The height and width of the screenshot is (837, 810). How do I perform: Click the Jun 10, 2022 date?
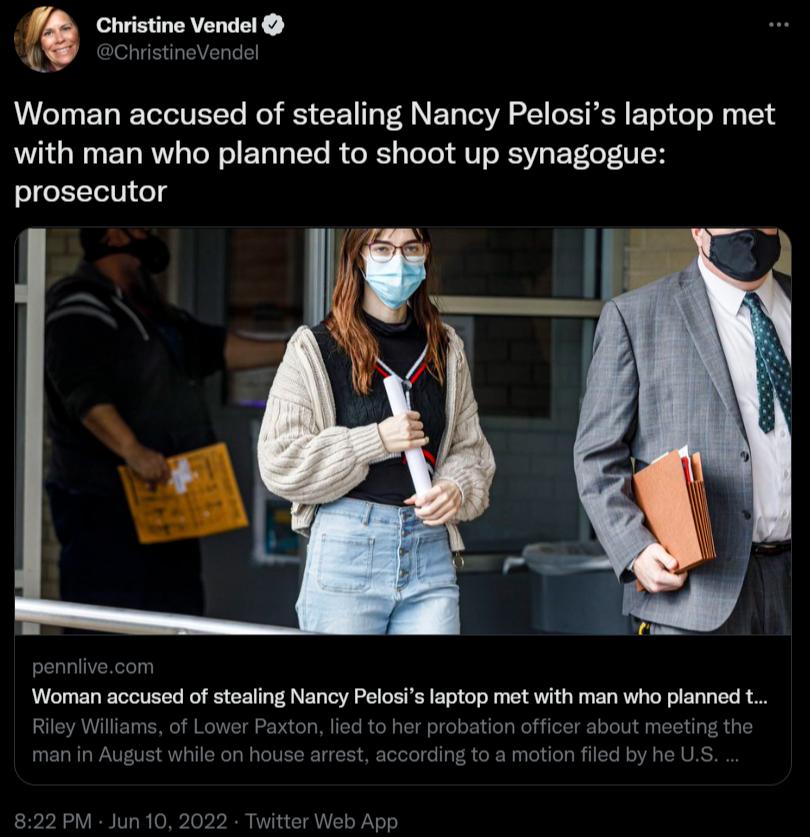tap(168, 820)
